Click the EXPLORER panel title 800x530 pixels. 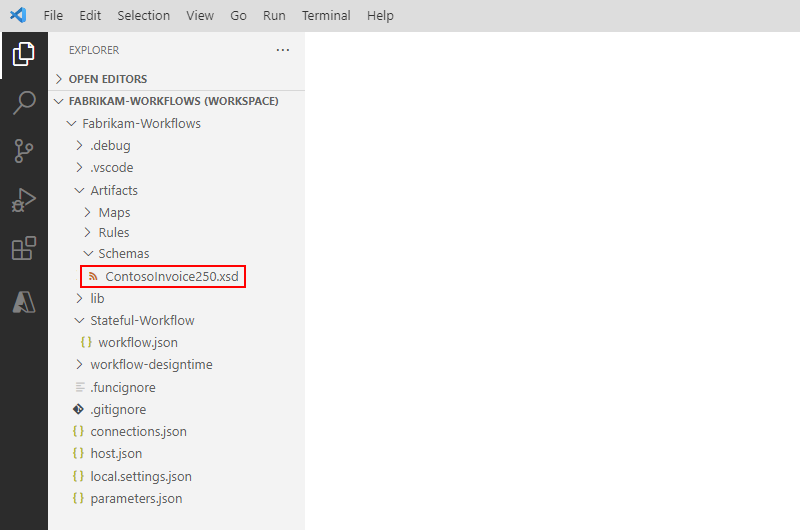pyautogui.click(x=94, y=50)
